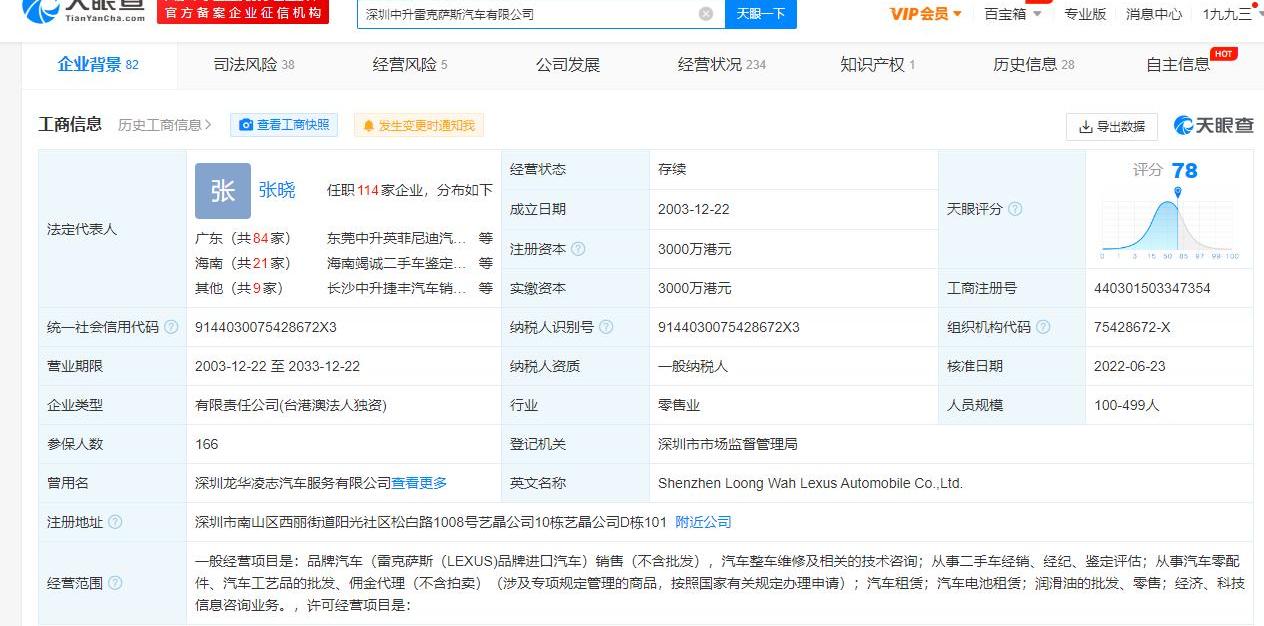The image size is (1264, 626).
Task: Switch to the 企业背景 tab
Action: (98, 65)
